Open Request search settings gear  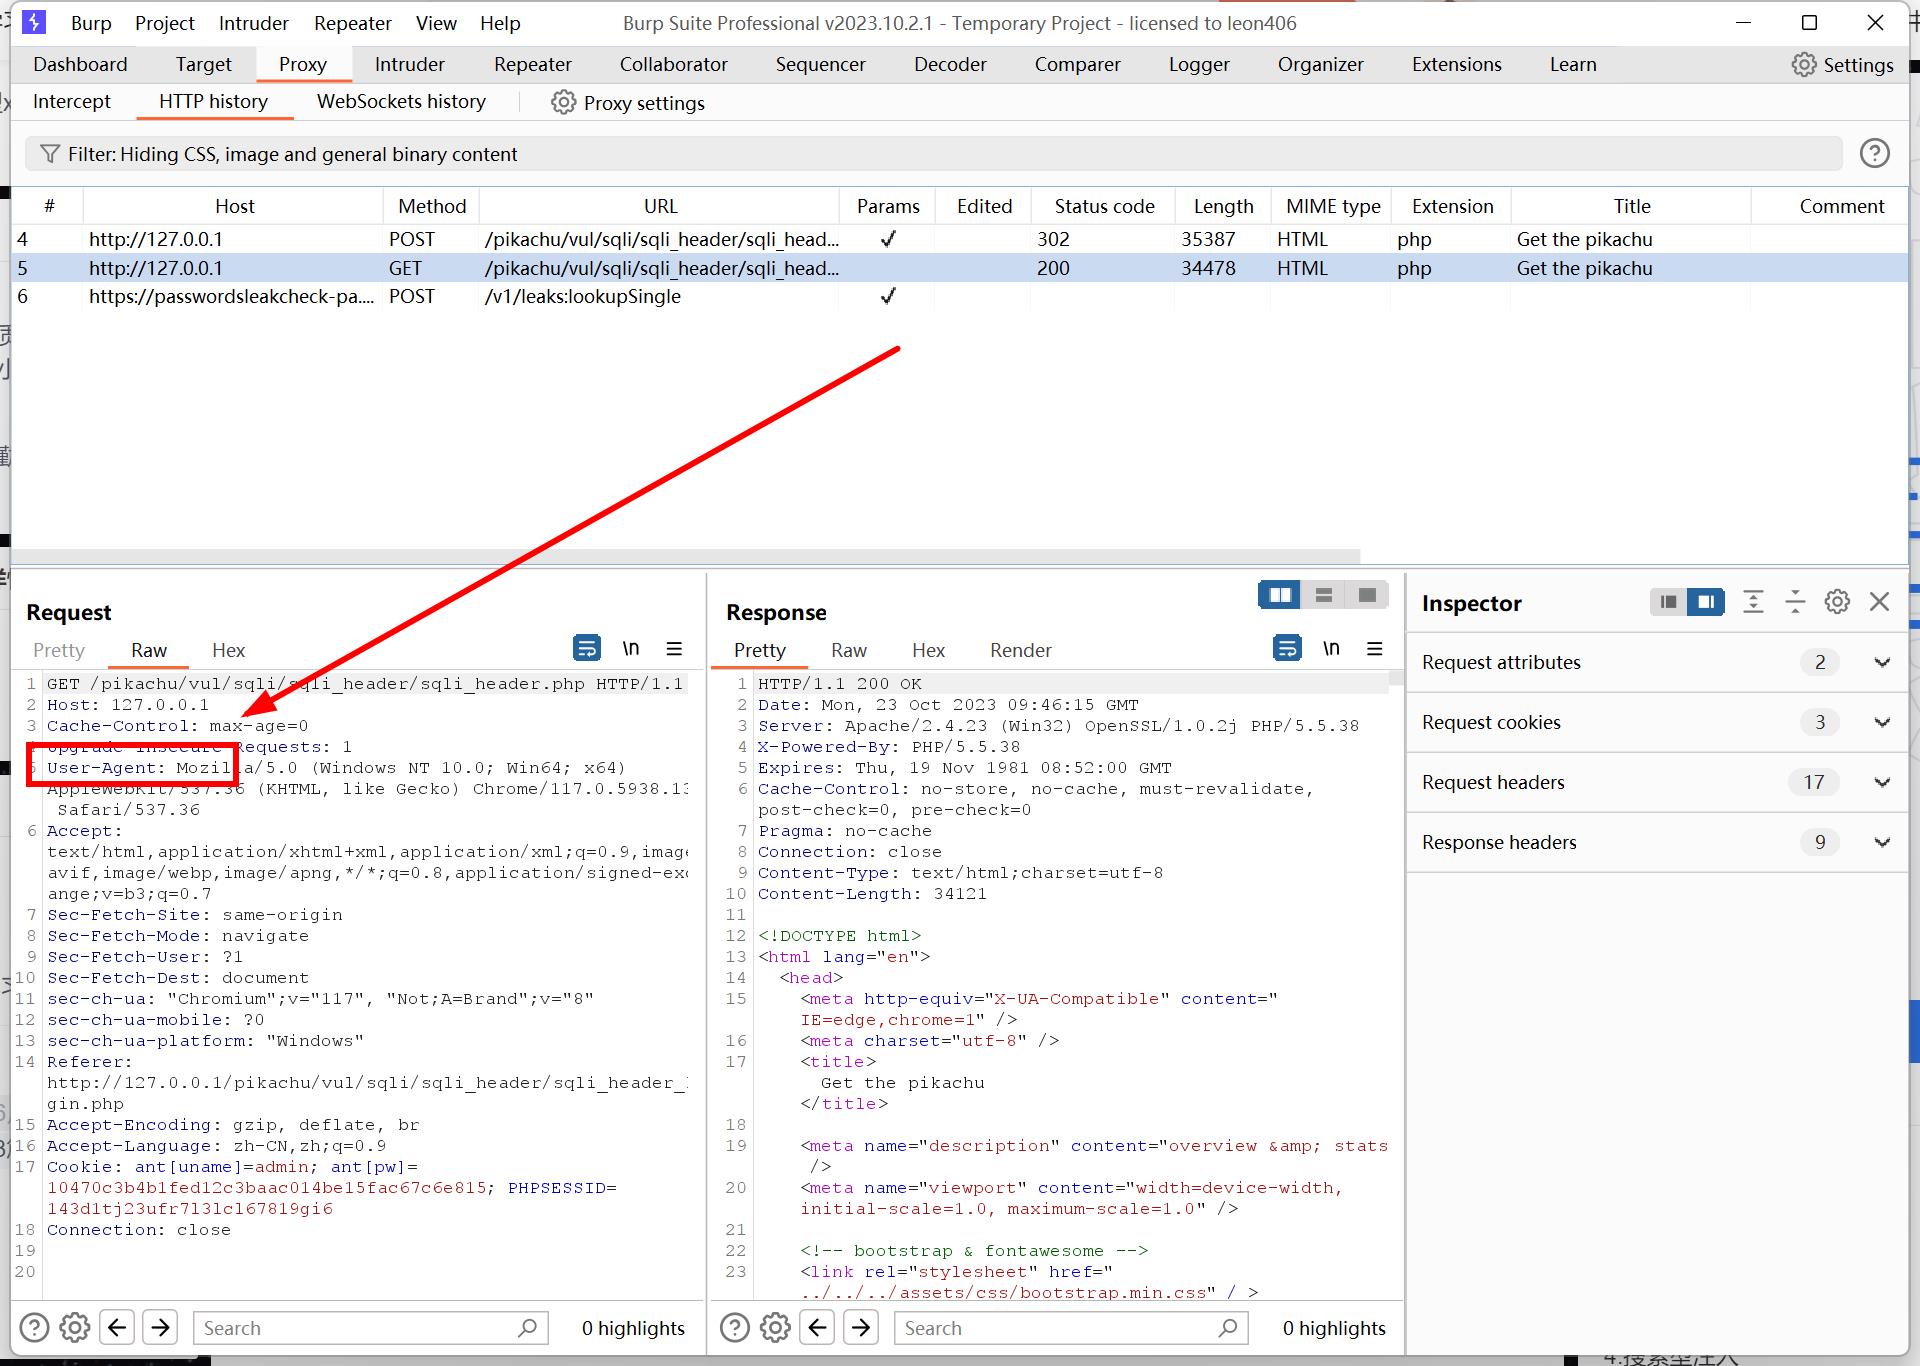tap(75, 1328)
